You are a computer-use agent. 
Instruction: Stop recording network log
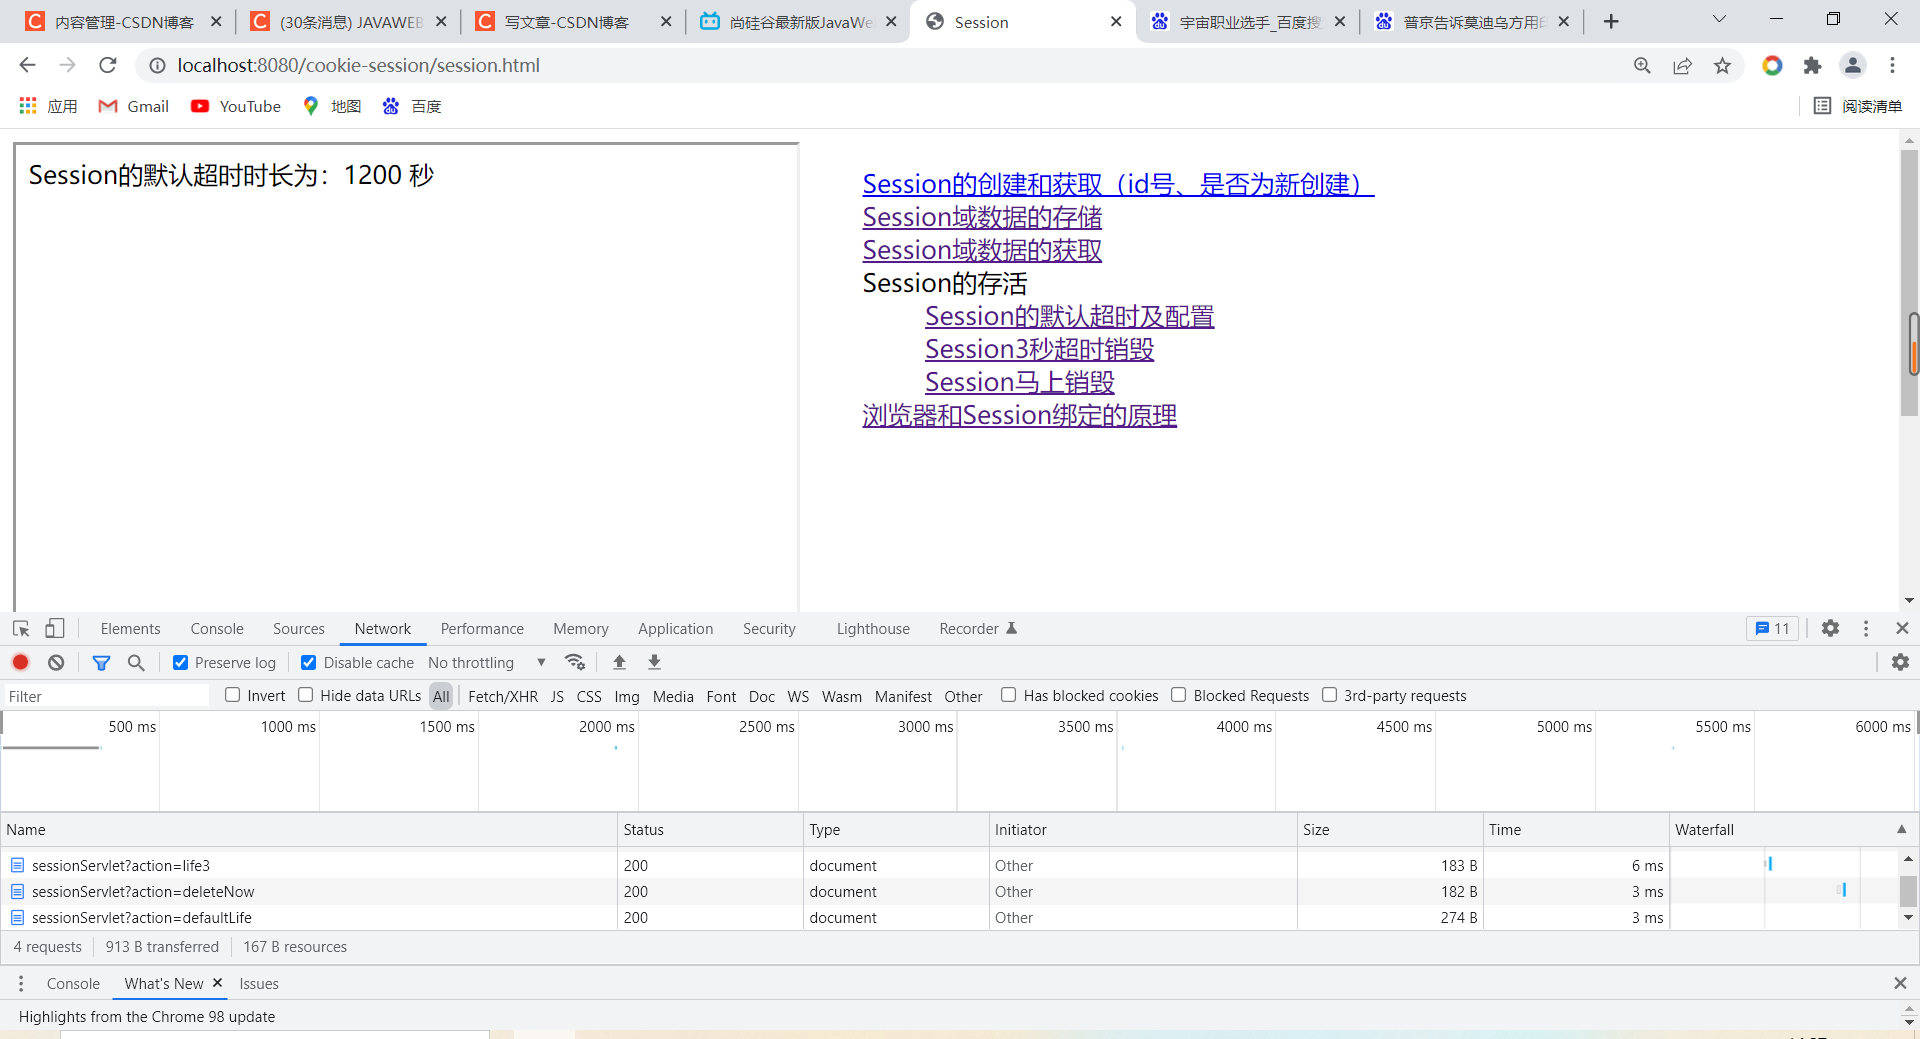pos(20,662)
